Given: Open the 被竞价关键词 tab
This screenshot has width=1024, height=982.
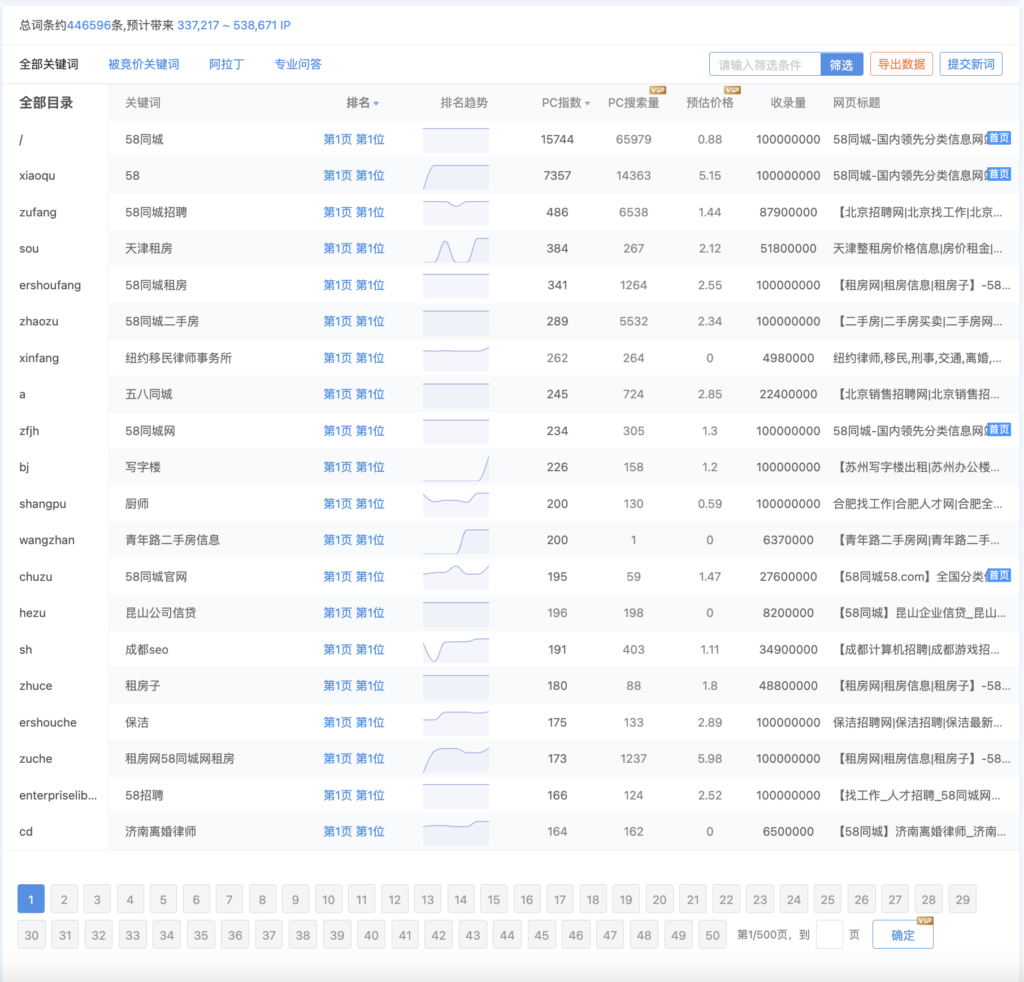Looking at the screenshot, I should coord(144,64).
